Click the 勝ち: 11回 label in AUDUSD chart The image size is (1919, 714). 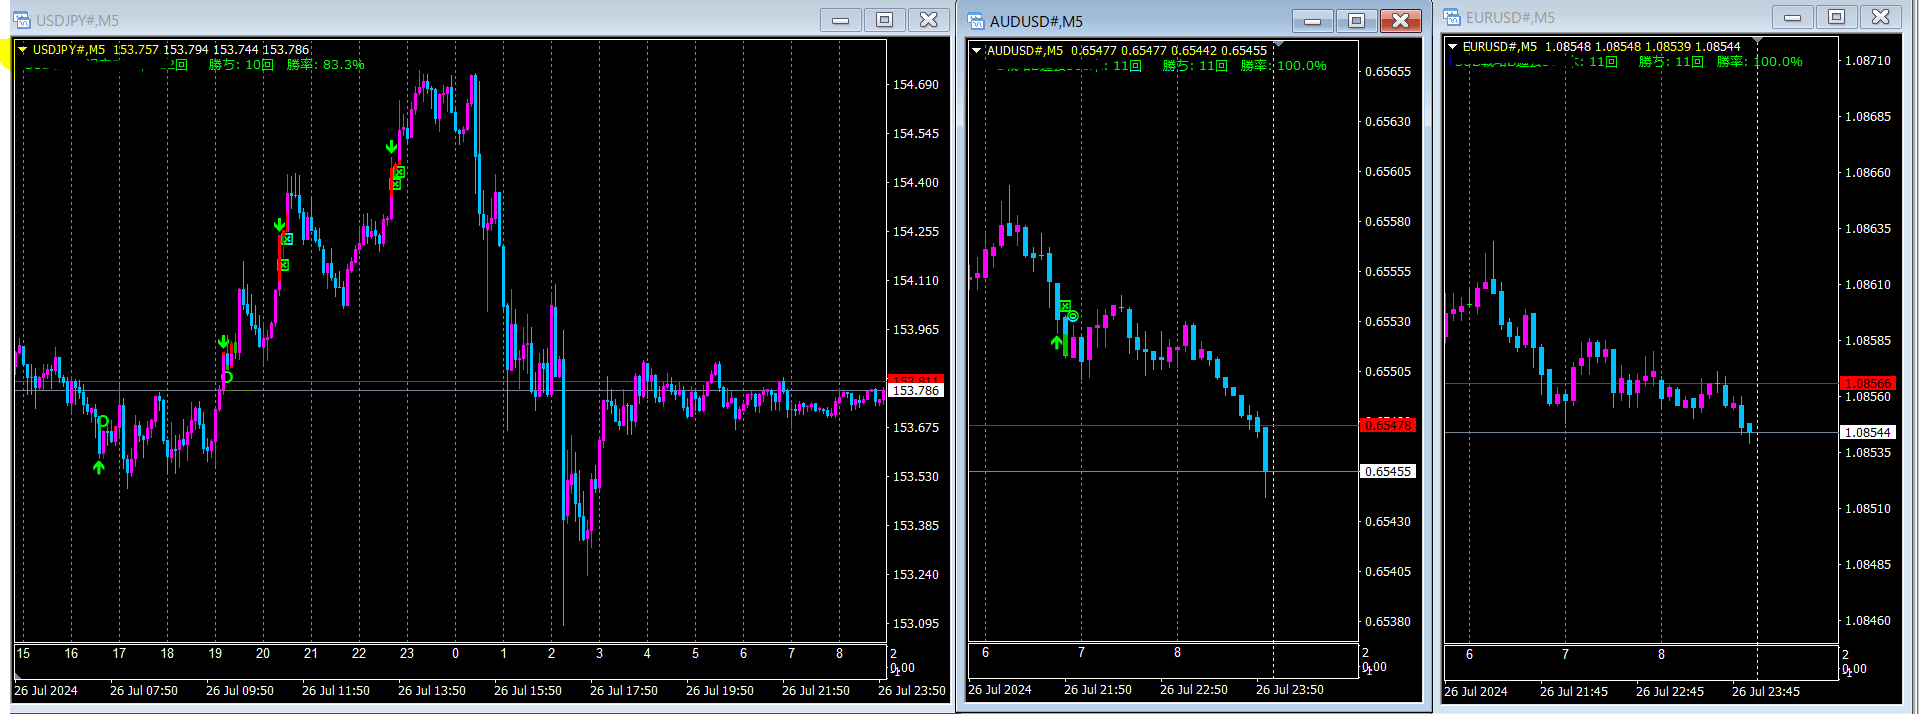tap(1195, 65)
